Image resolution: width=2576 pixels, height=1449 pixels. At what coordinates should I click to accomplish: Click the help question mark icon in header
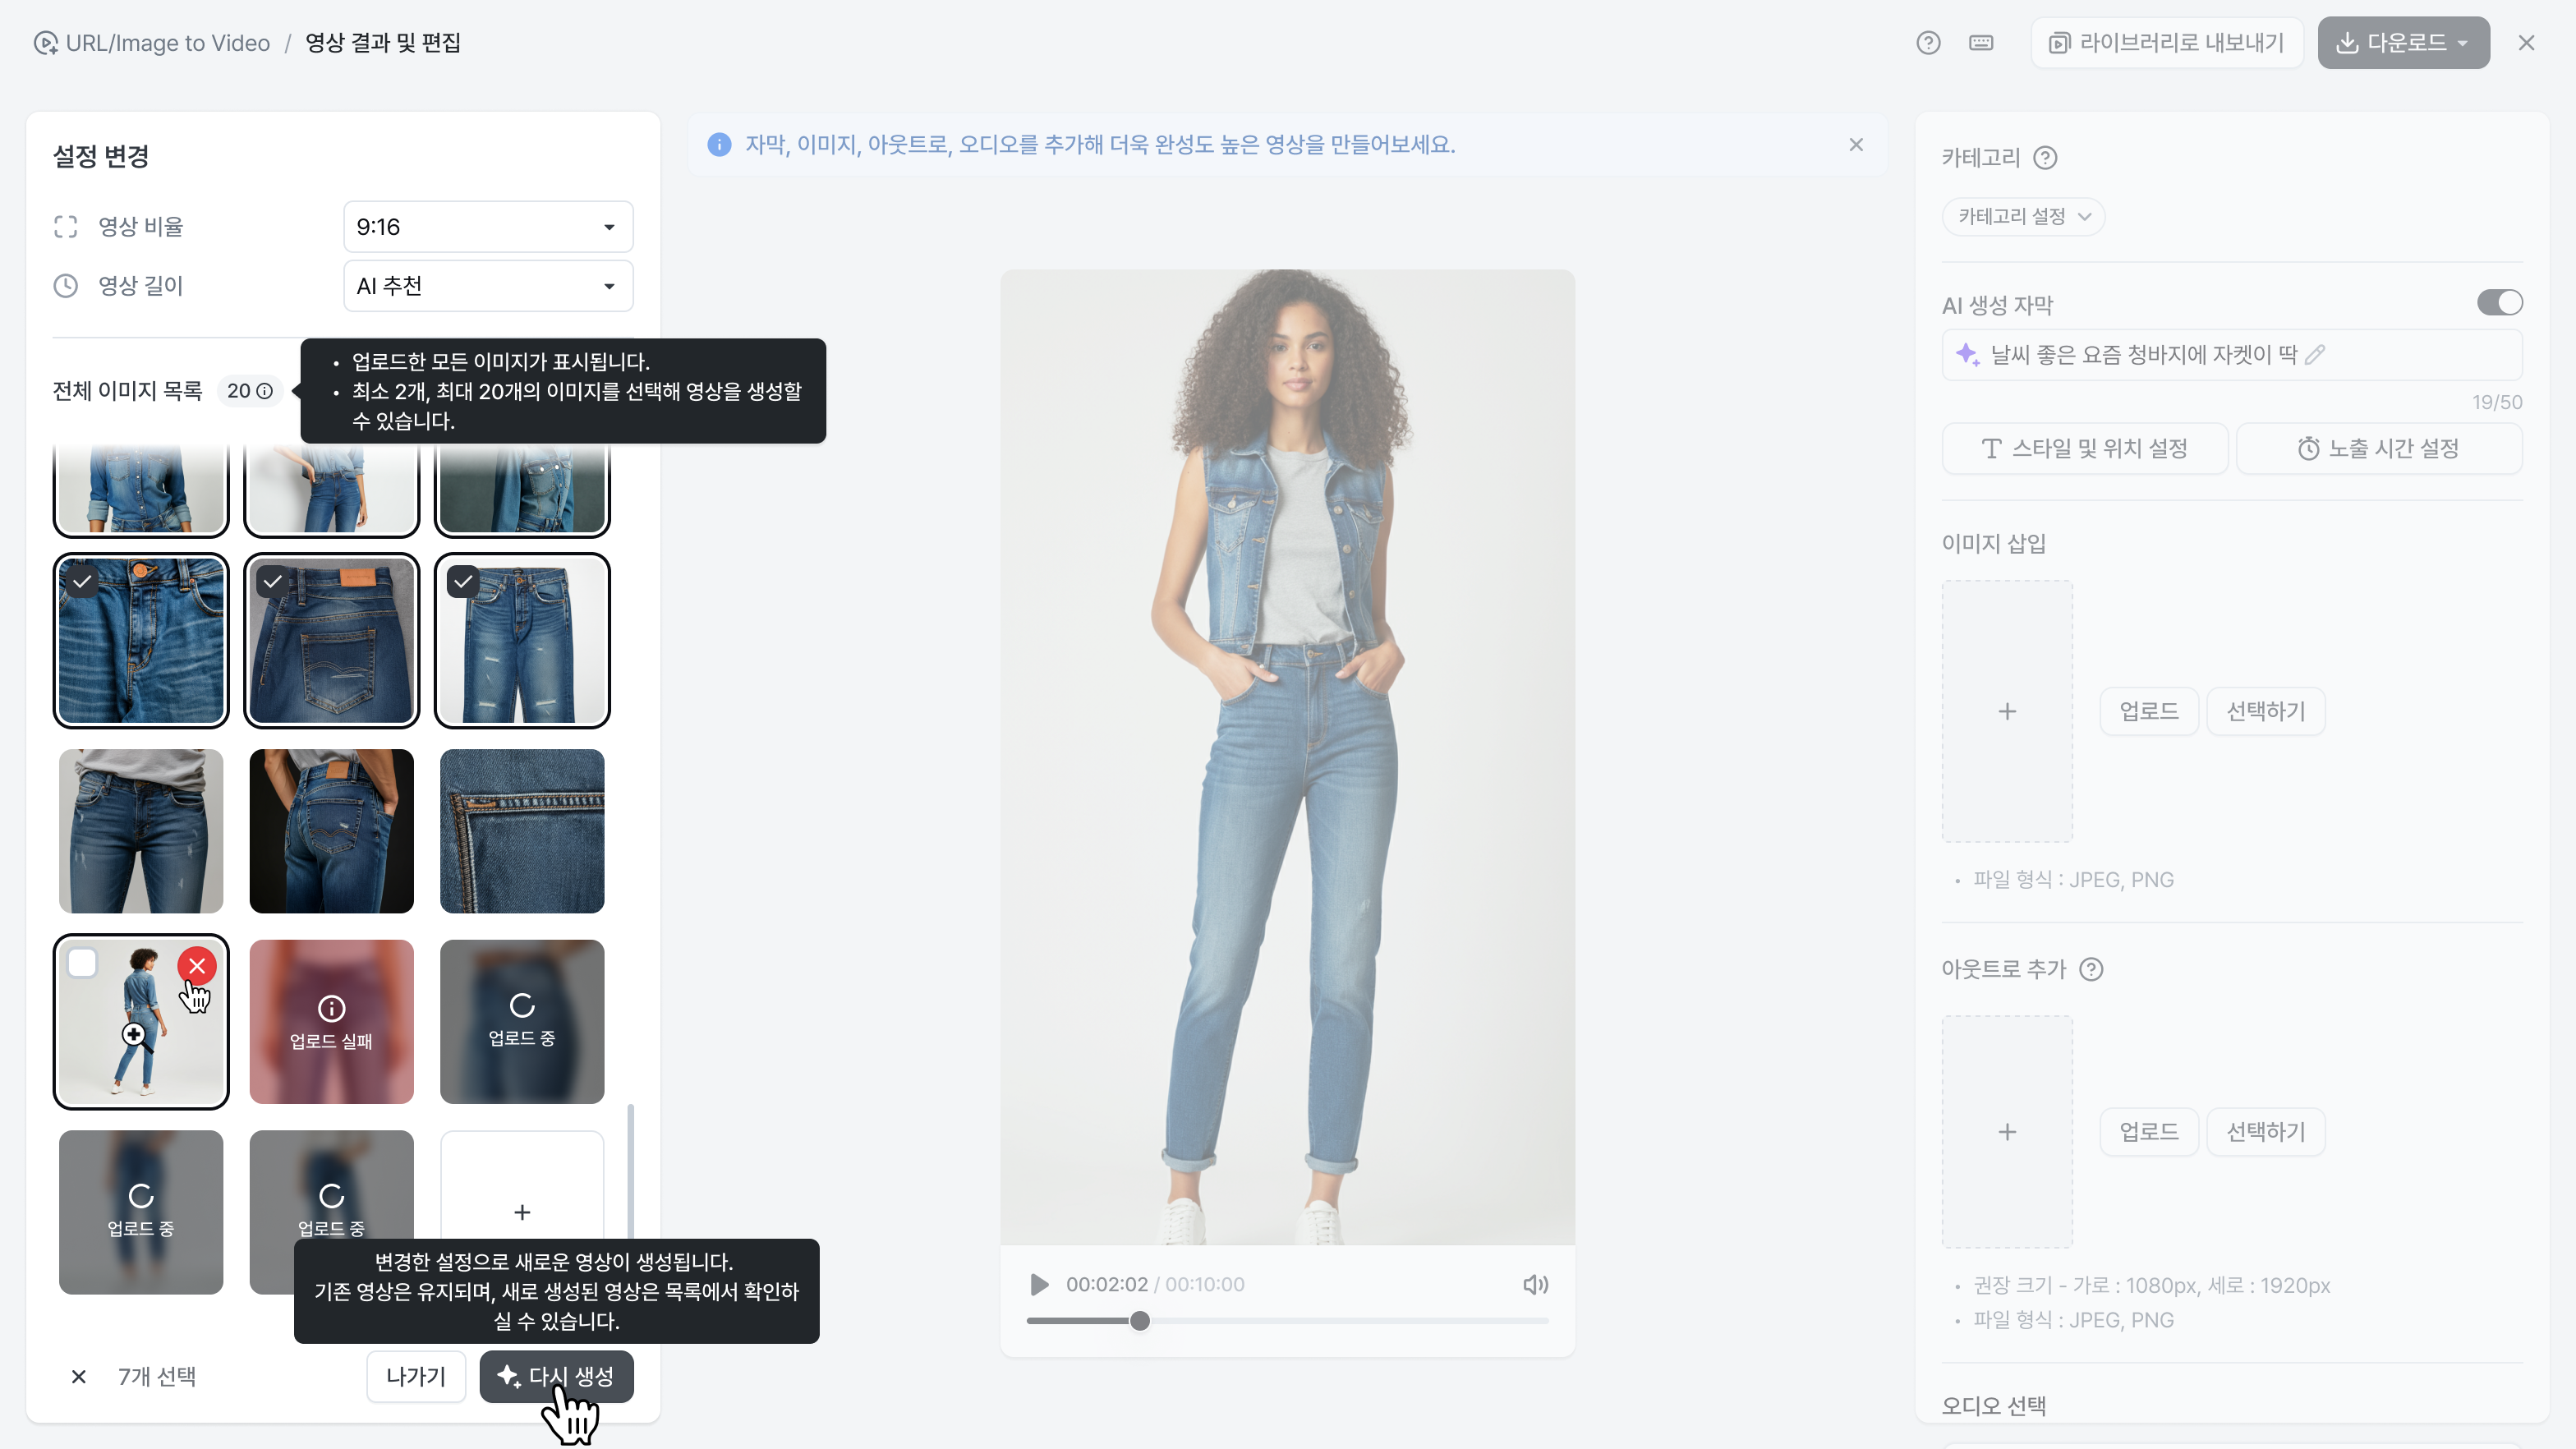(1928, 43)
